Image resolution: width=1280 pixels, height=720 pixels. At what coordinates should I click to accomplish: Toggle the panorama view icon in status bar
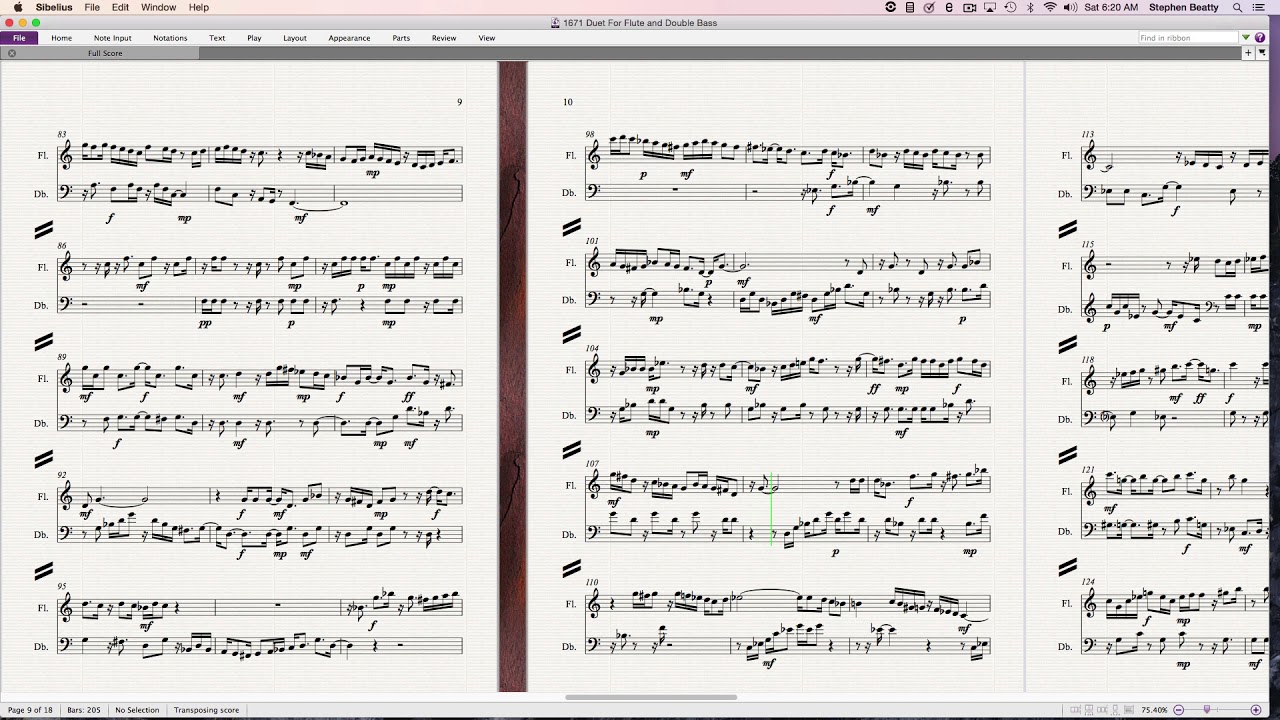(x=1129, y=710)
